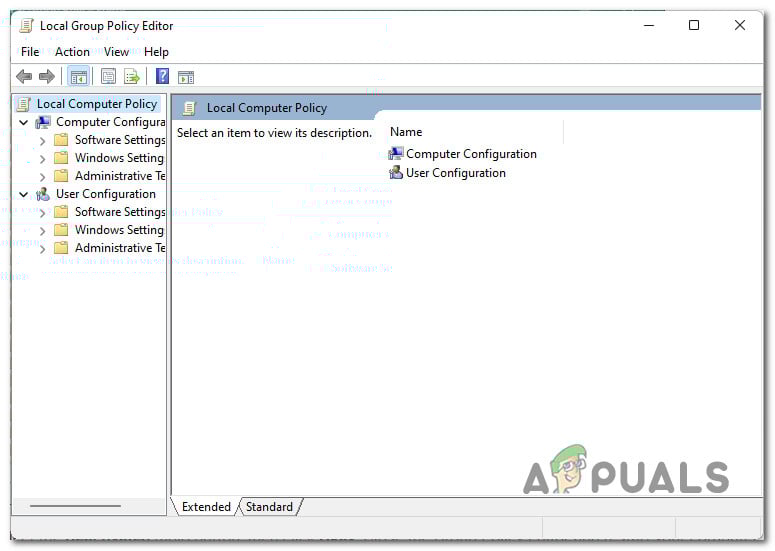This screenshot has width=775, height=551.
Task: Click the Properties toolbar icon
Action: pyautogui.click(x=108, y=77)
